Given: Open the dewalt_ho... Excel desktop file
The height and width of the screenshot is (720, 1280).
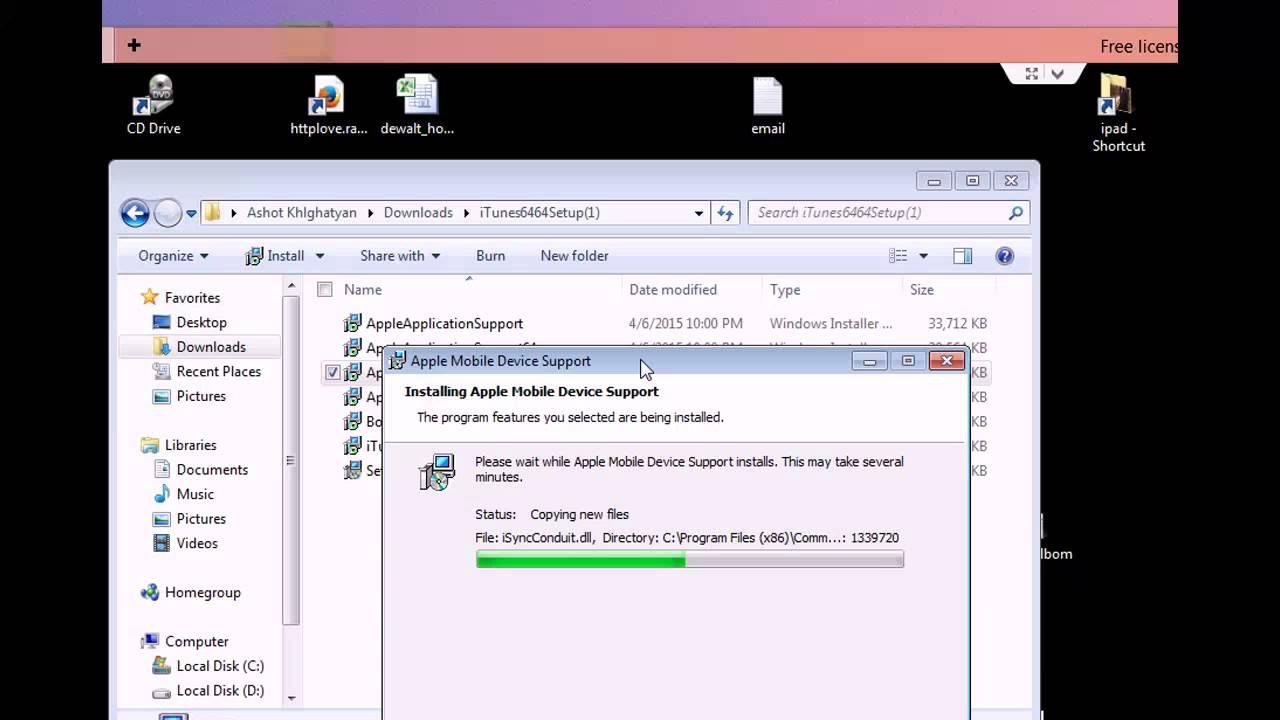Looking at the screenshot, I should point(417,105).
